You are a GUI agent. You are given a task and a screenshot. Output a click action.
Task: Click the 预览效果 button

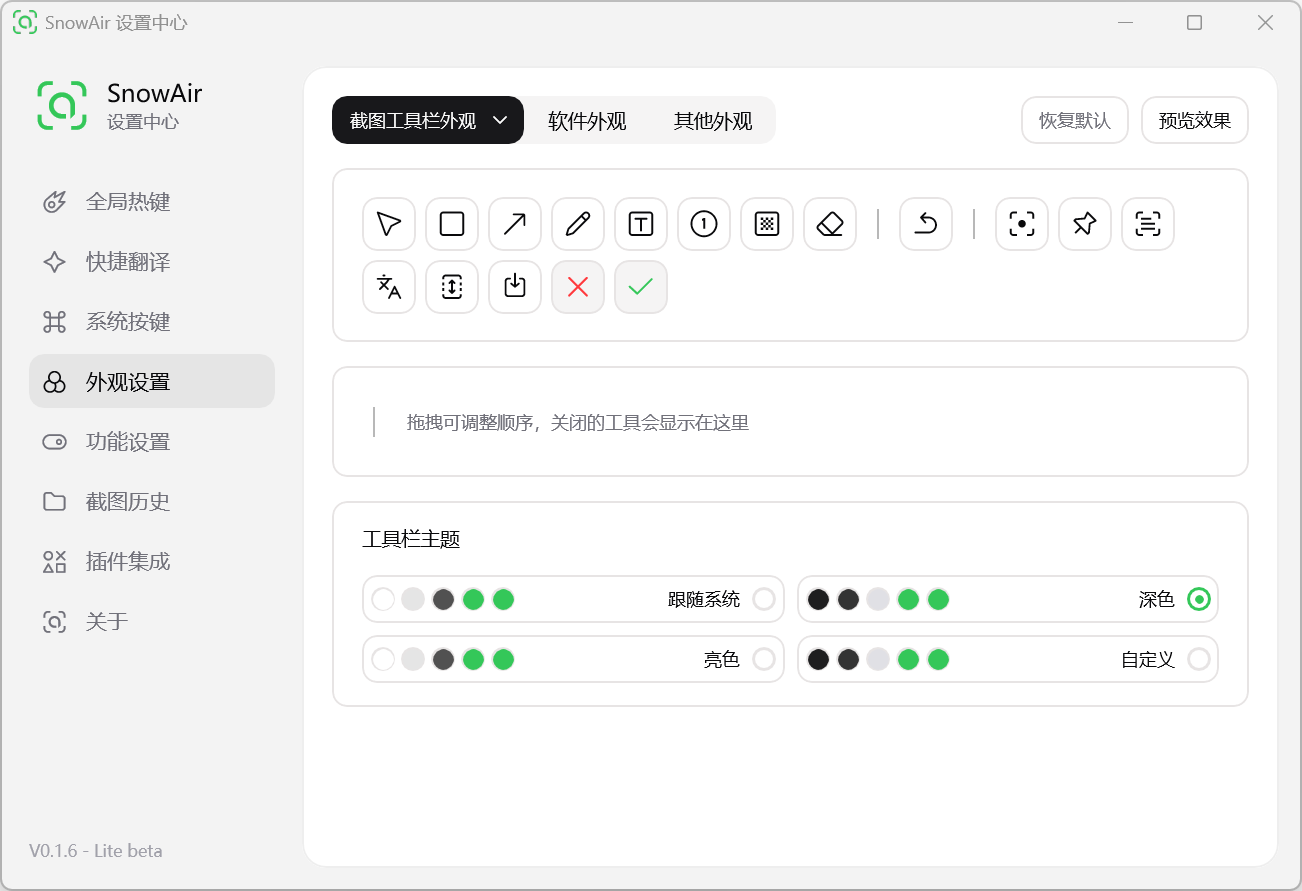(1195, 120)
